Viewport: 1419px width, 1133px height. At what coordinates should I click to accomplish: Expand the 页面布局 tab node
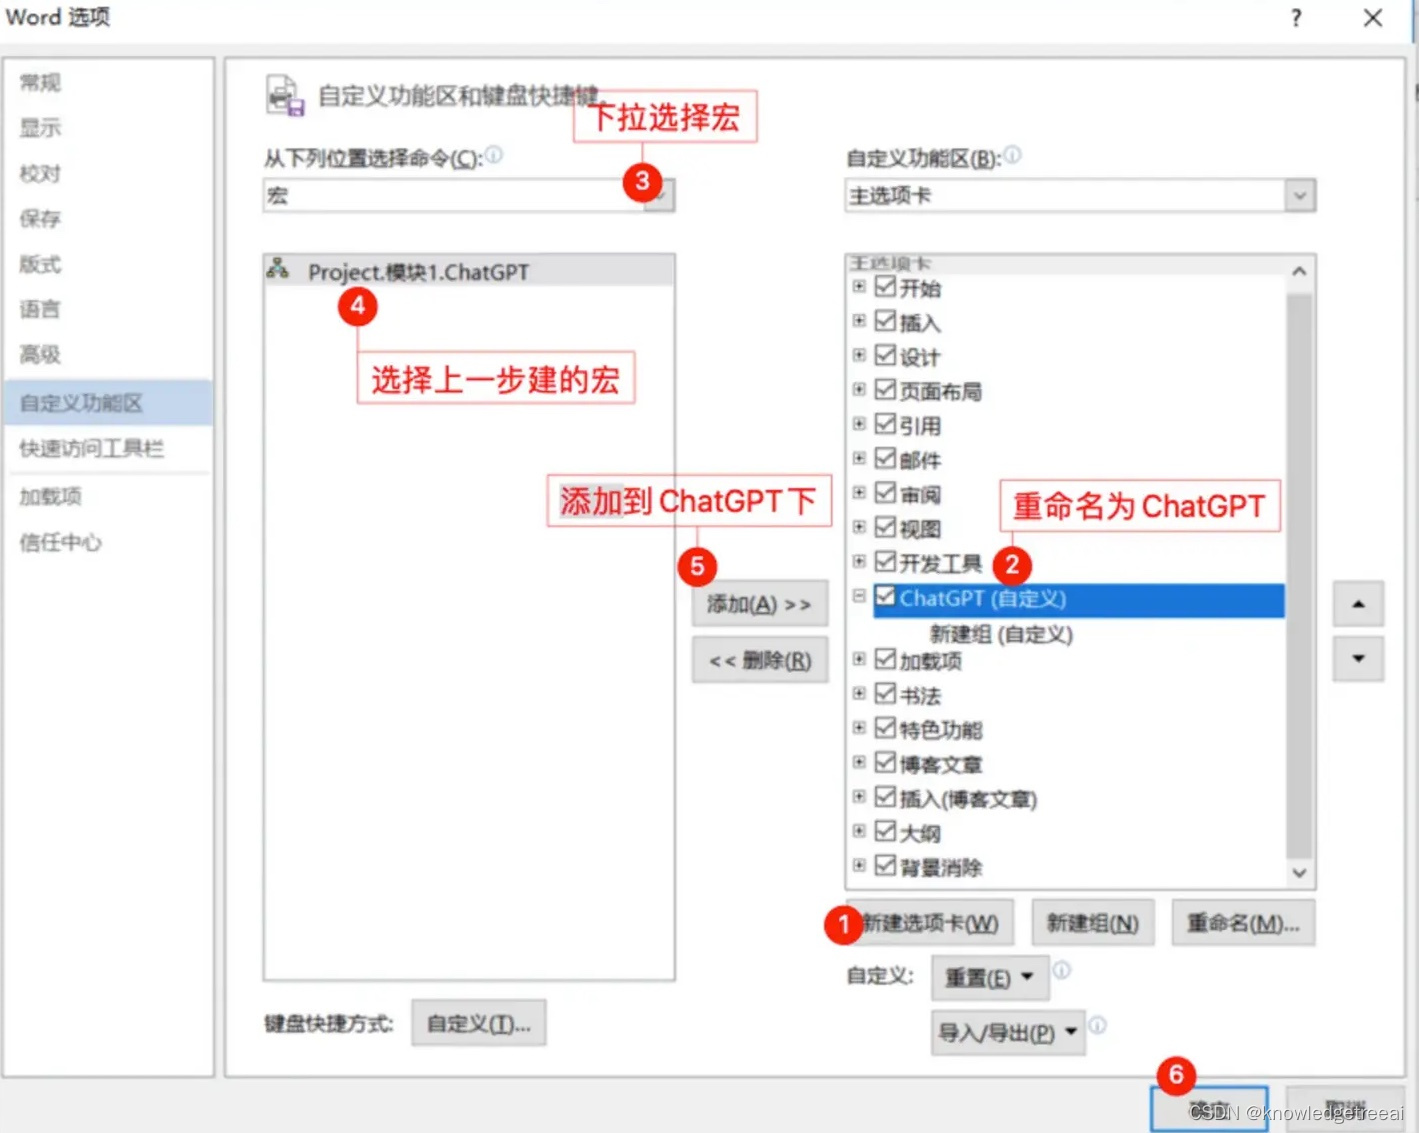(x=859, y=390)
